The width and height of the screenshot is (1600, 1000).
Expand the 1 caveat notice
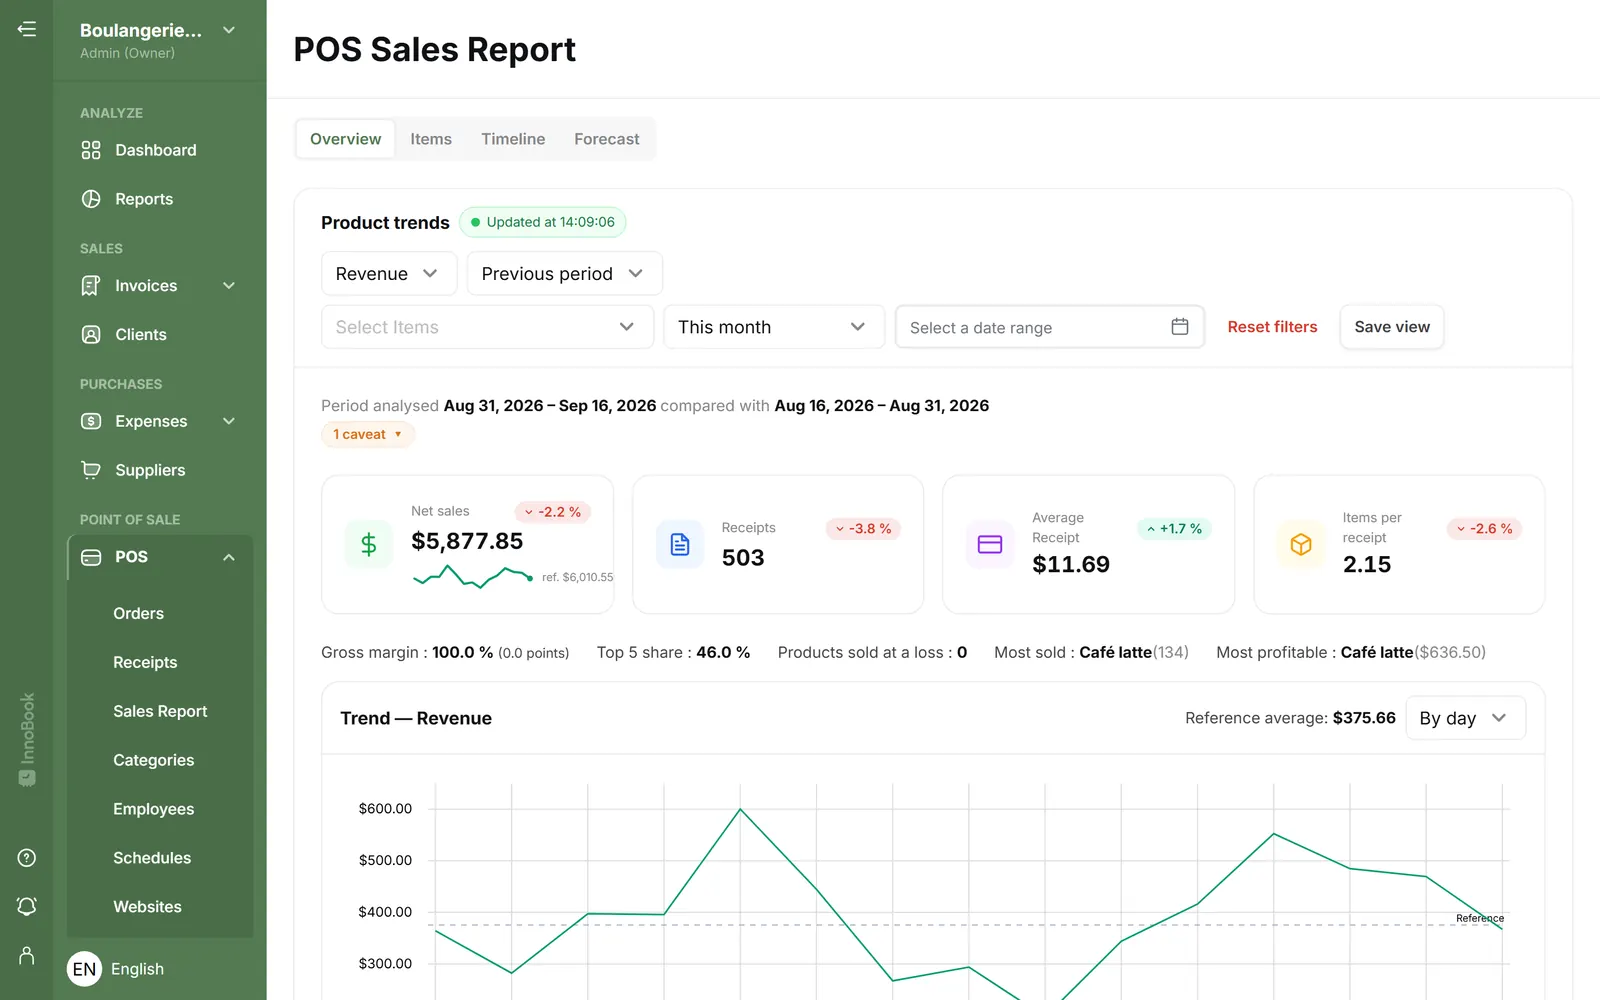(x=368, y=435)
